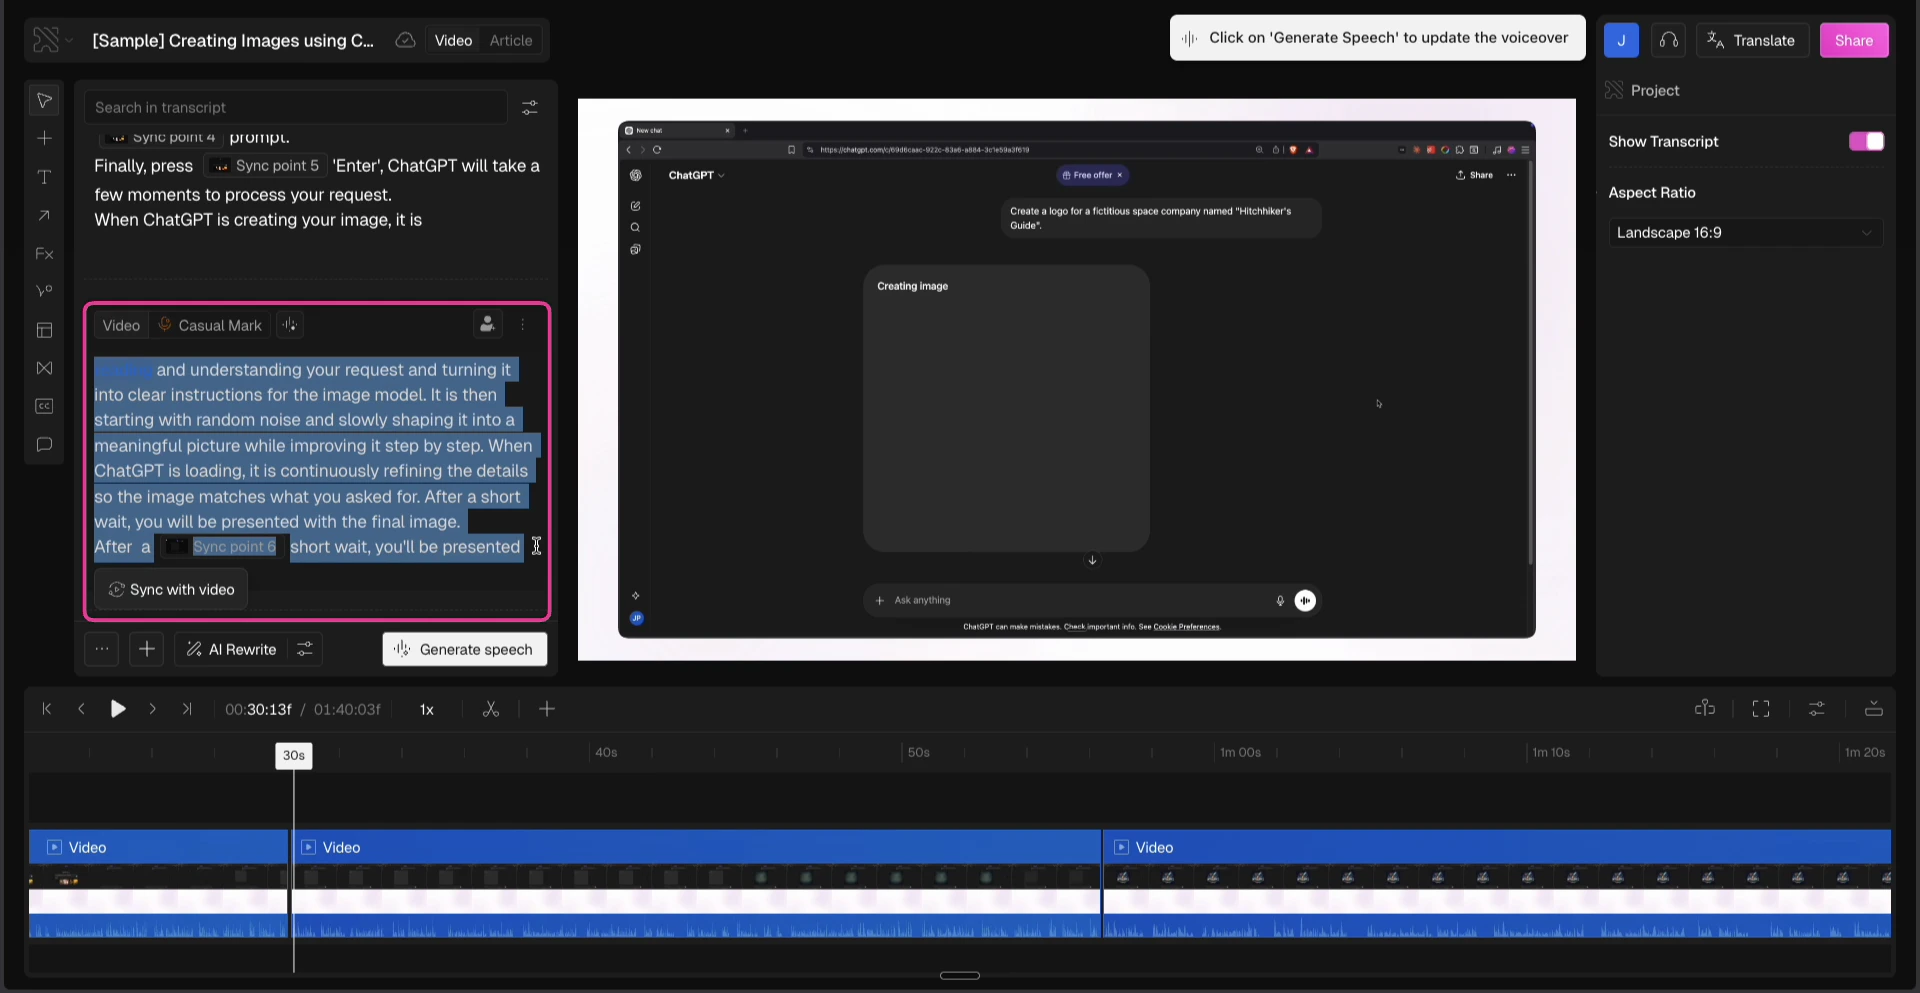Select the Arrow annotation tool

pyautogui.click(x=44, y=215)
